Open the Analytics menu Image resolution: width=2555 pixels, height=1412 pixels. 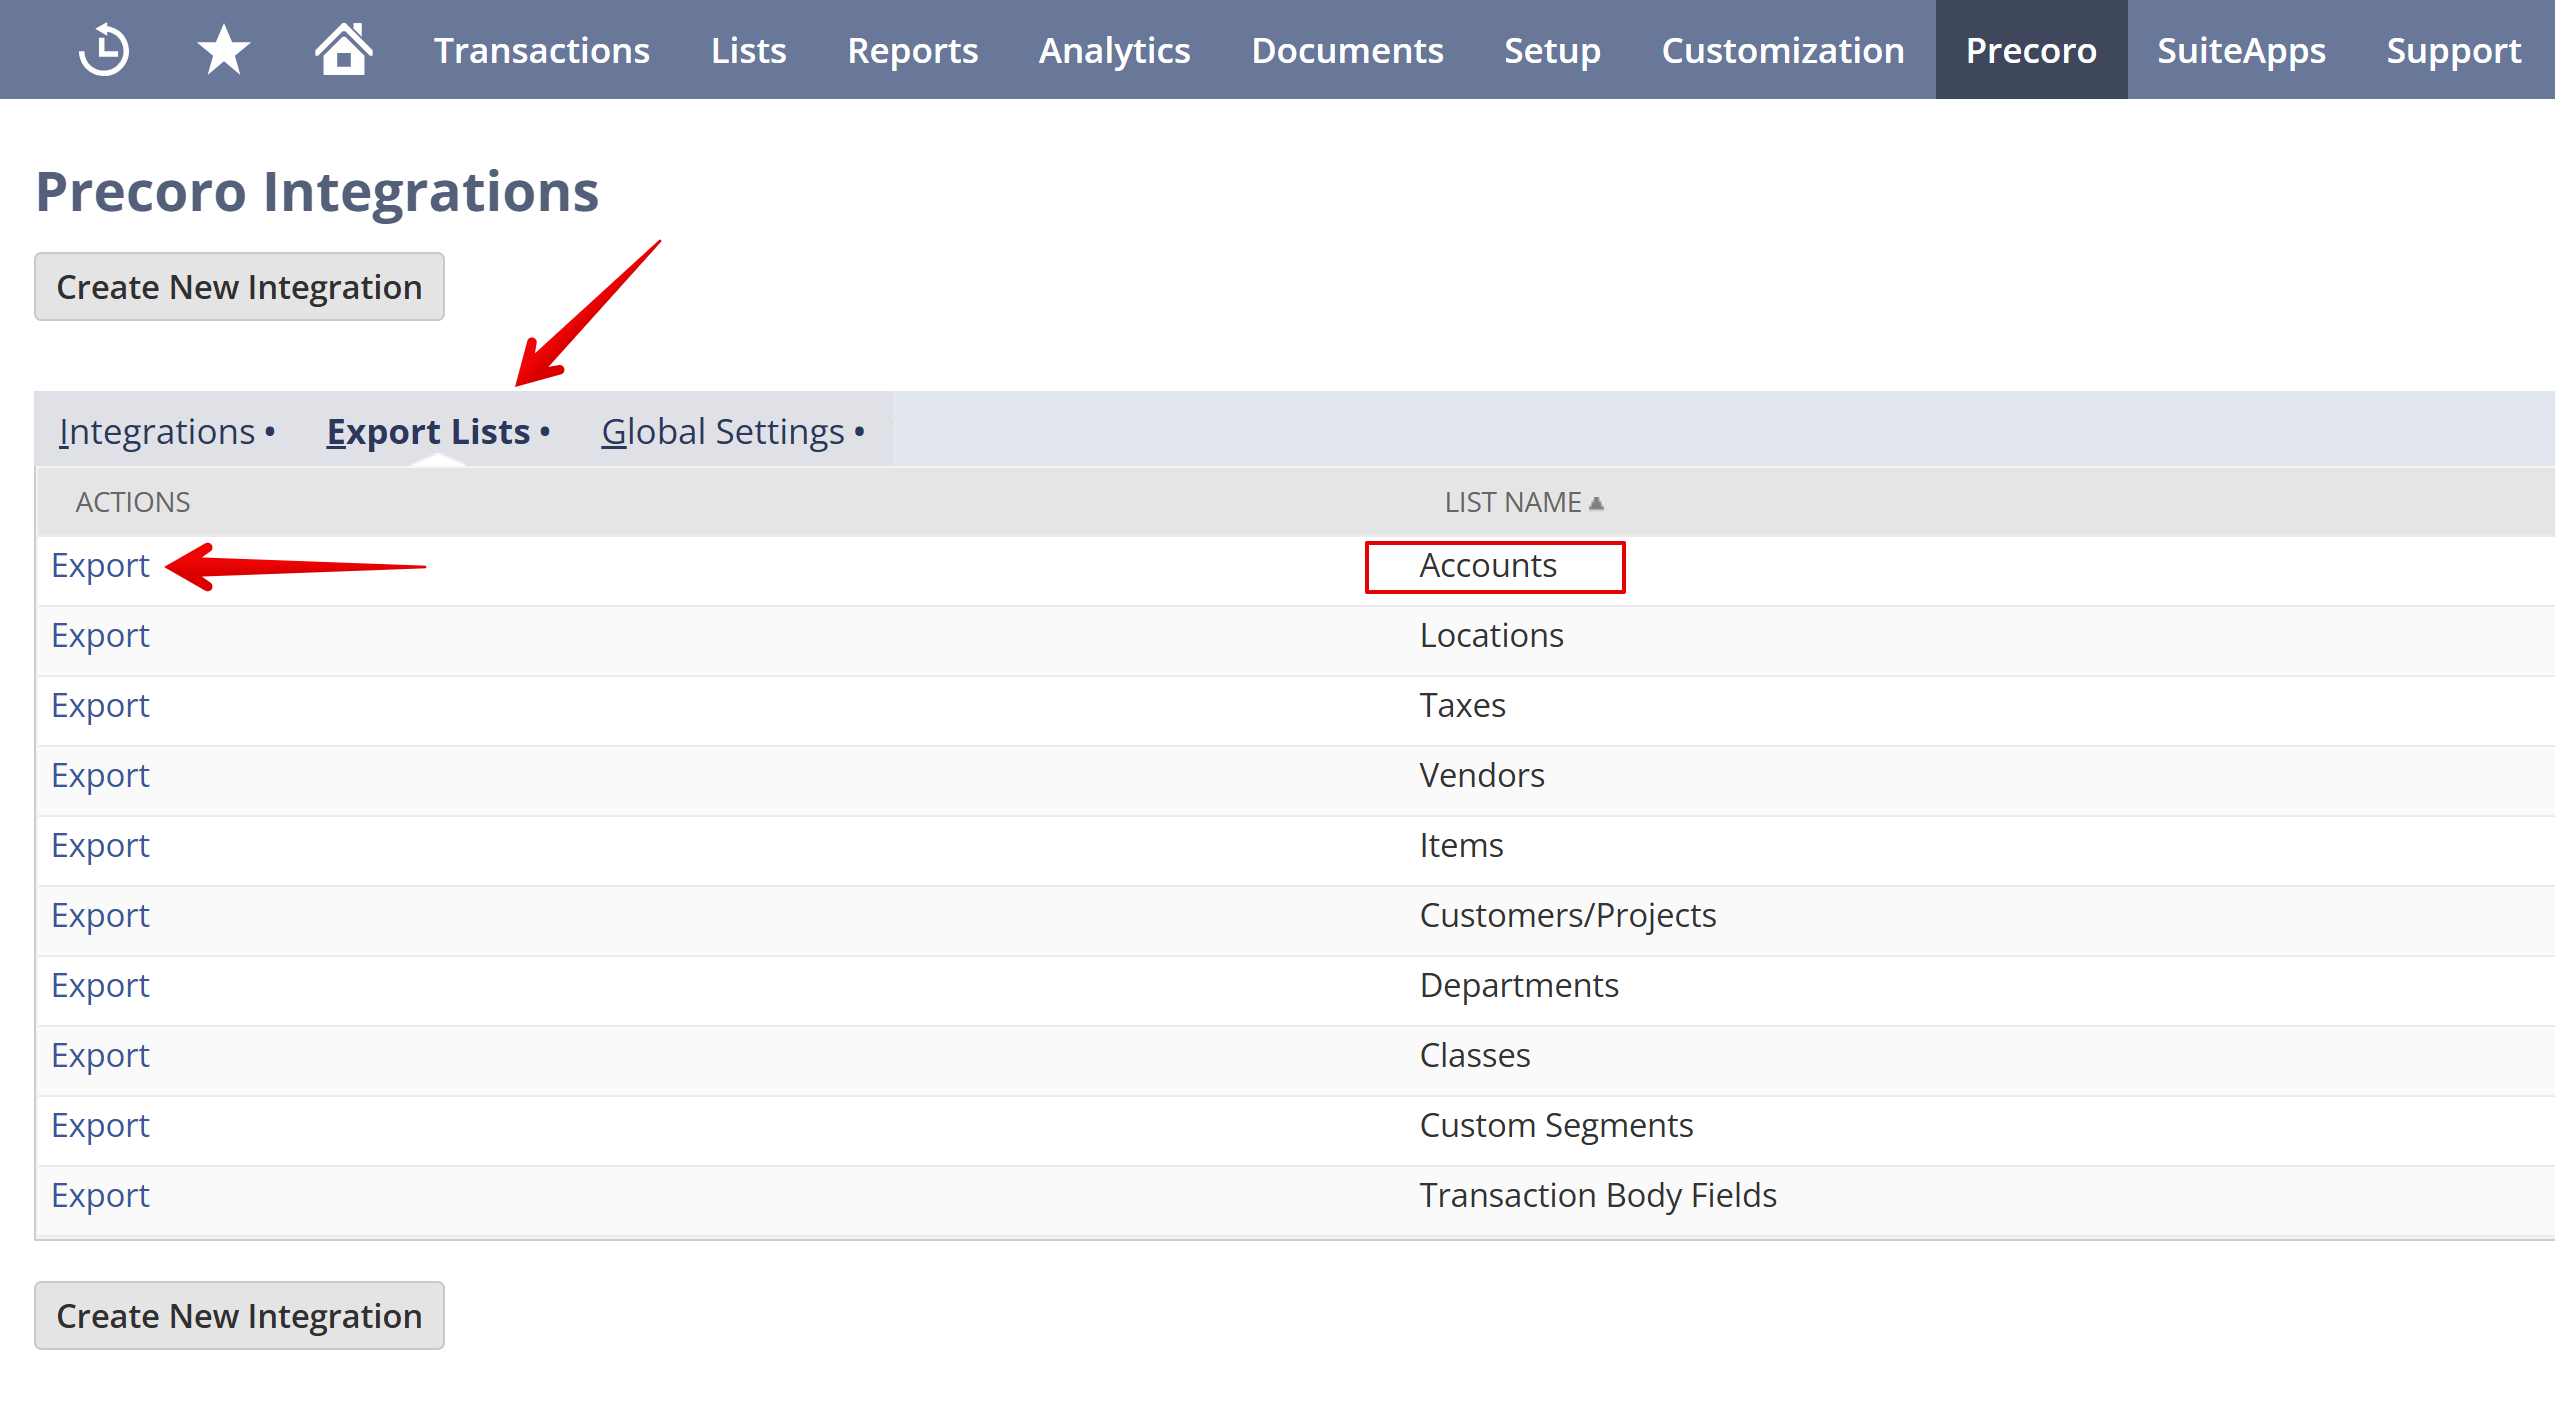click(x=1114, y=50)
